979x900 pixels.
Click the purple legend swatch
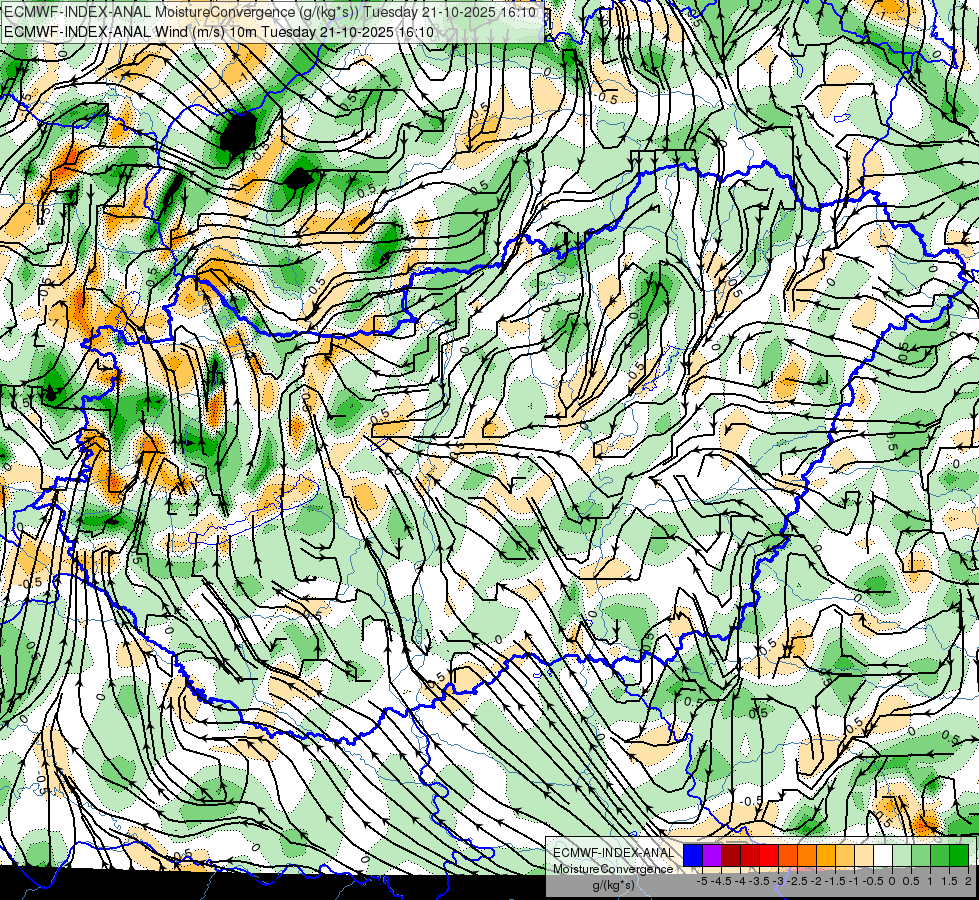click(x=712, y=855)
